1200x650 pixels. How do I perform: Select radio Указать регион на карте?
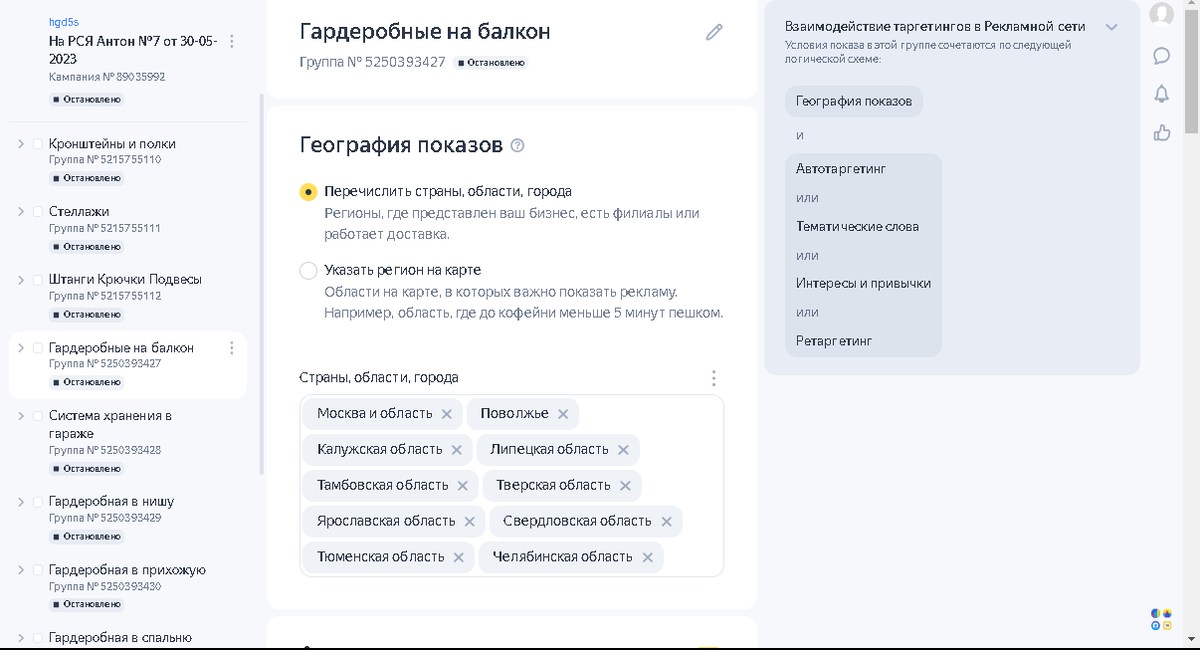tap(309, 270)
